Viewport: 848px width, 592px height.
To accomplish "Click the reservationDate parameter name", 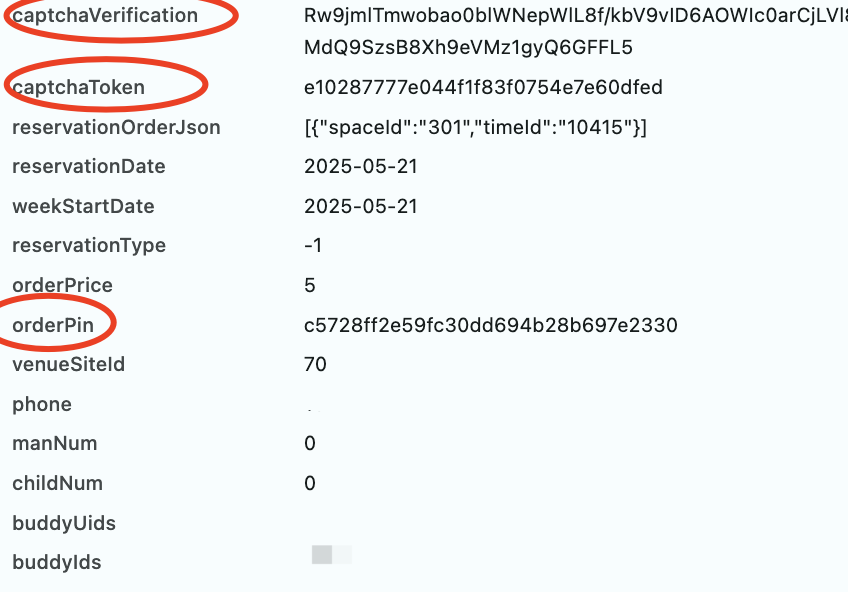I will coord(89,167).
